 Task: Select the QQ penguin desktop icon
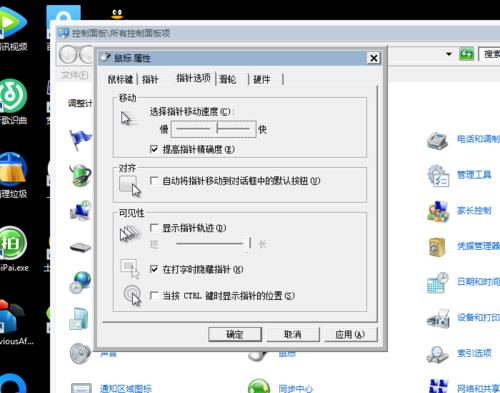pyautogui.click(x=117, y=13)
